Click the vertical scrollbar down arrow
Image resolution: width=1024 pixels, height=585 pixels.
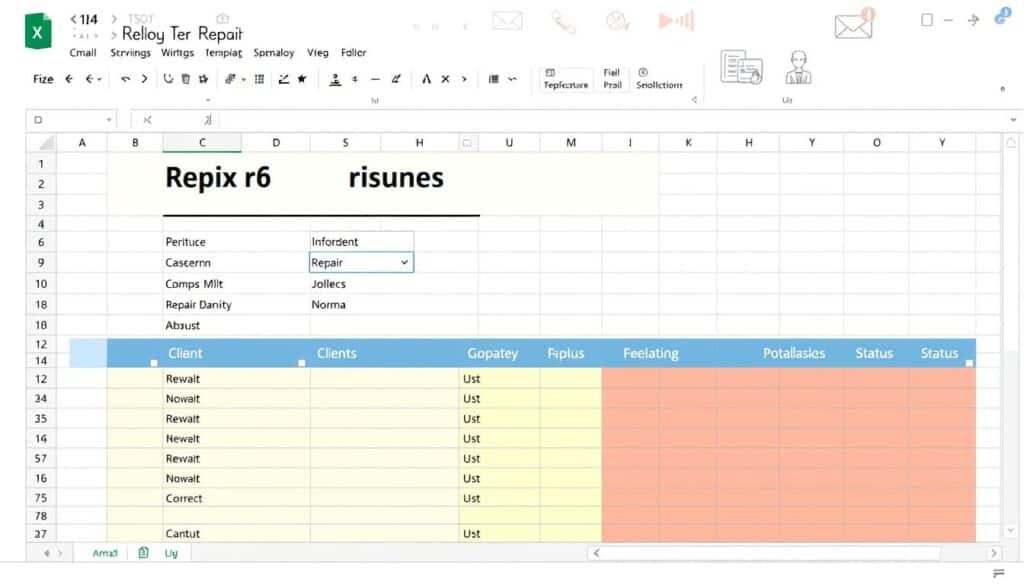(x=1011, y=531)
